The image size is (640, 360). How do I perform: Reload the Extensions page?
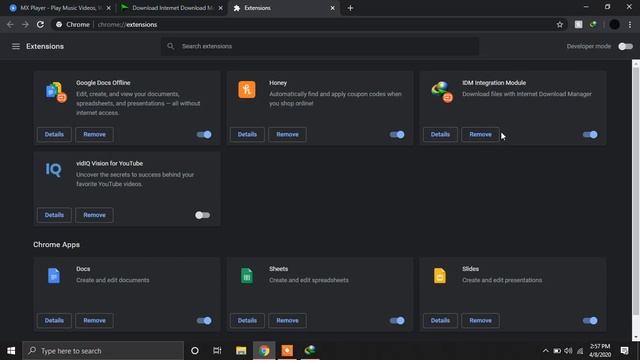[x=40, y=24]
